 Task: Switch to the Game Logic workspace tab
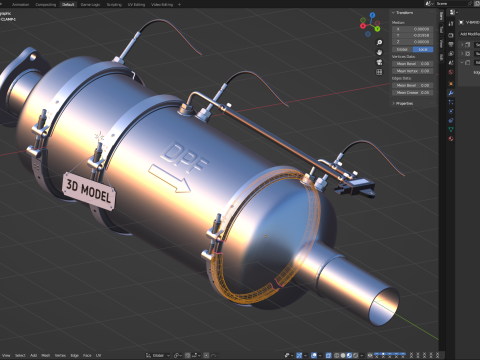pyautogui.click(x=90, y=5)
